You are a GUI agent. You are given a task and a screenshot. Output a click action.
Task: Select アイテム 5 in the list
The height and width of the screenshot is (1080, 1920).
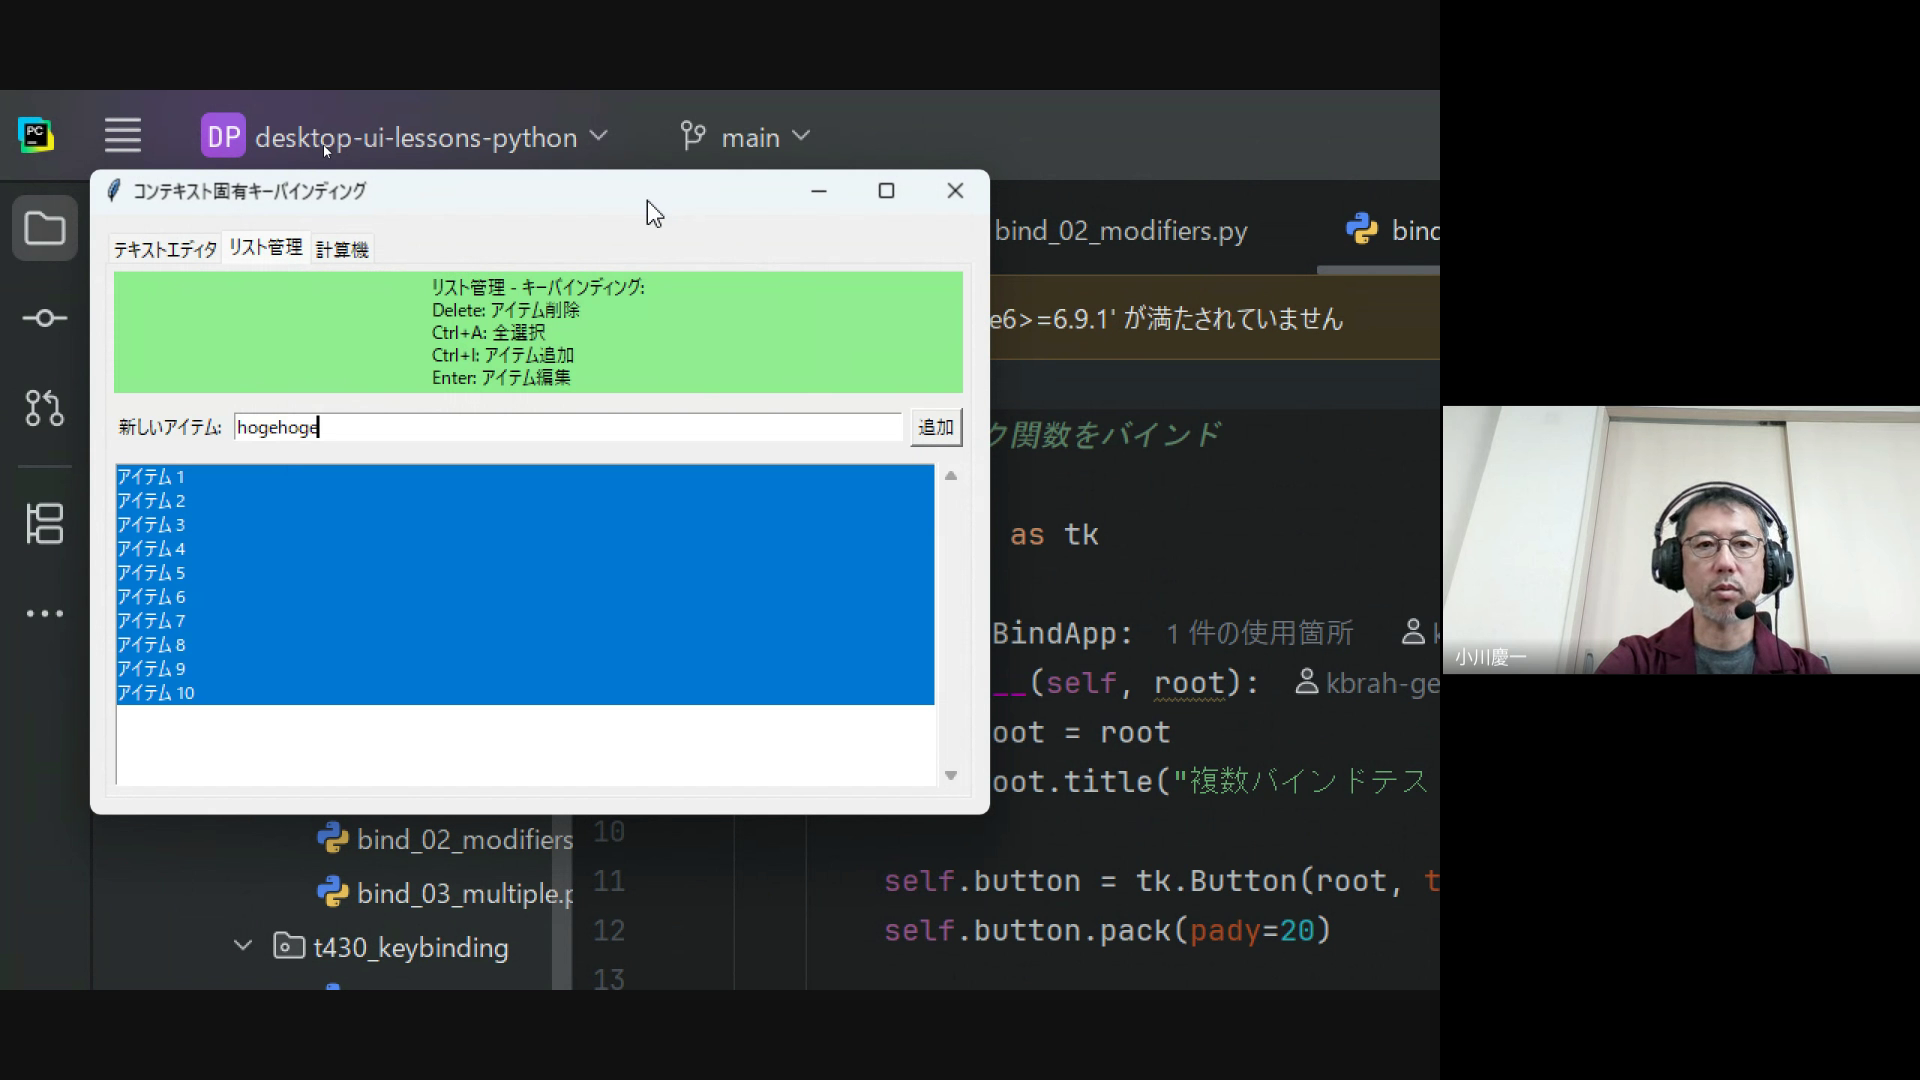152,573
